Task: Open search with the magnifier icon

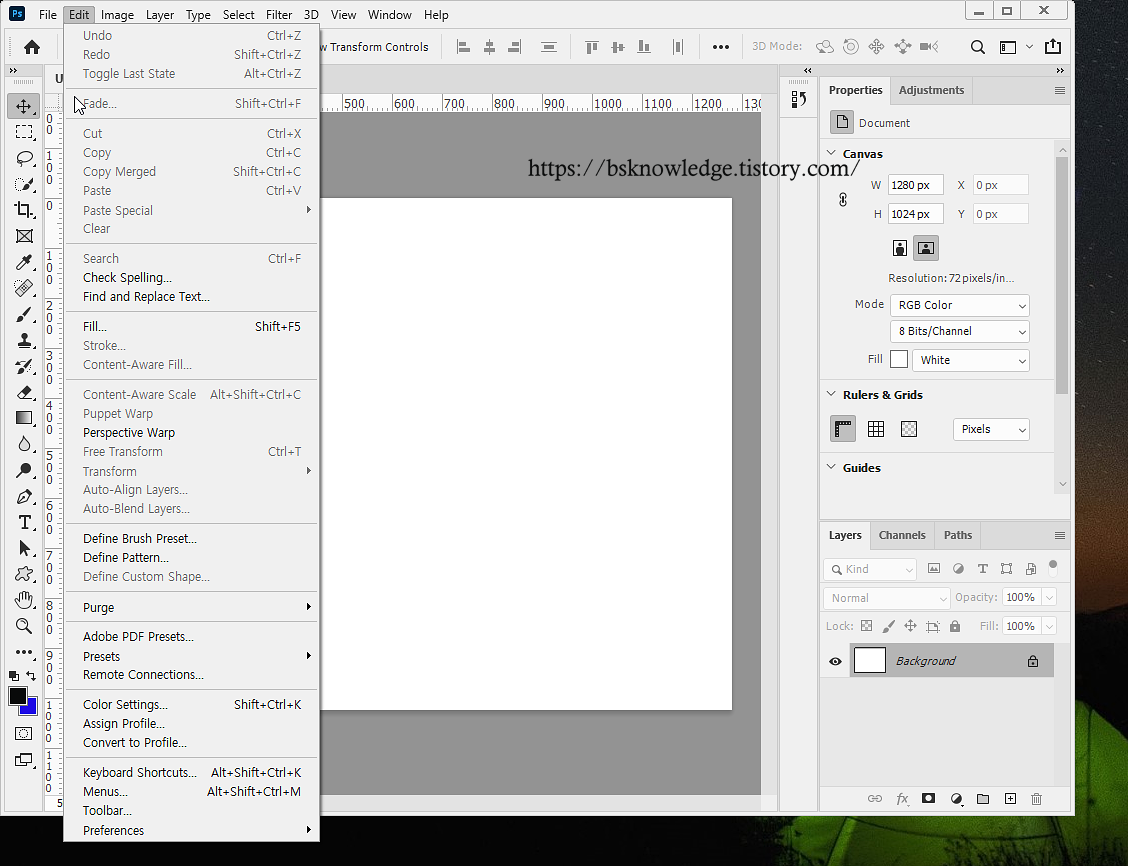Action: [977, 47]
